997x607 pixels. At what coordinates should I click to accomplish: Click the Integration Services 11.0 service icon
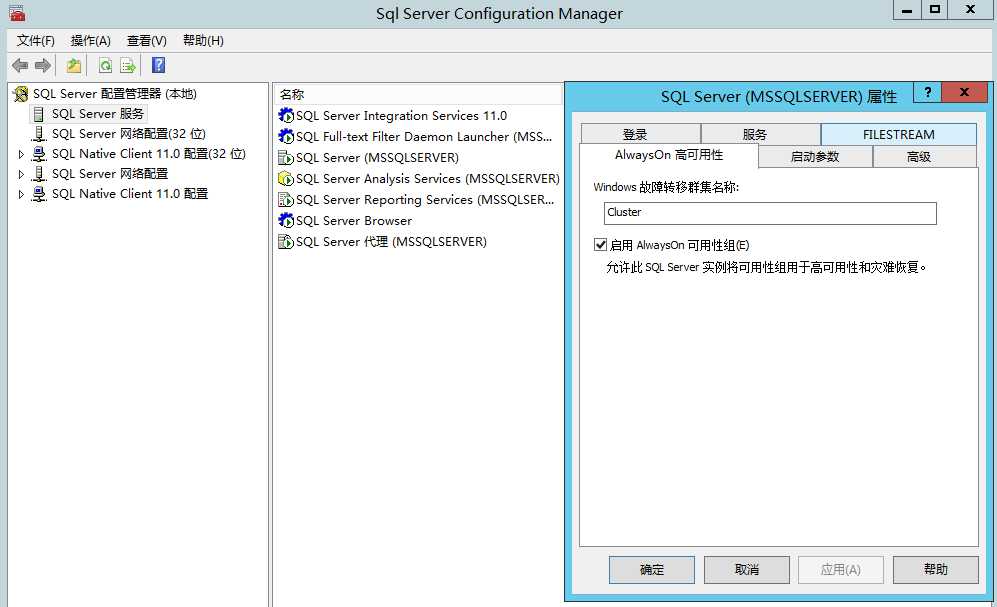tap(286, 116)
